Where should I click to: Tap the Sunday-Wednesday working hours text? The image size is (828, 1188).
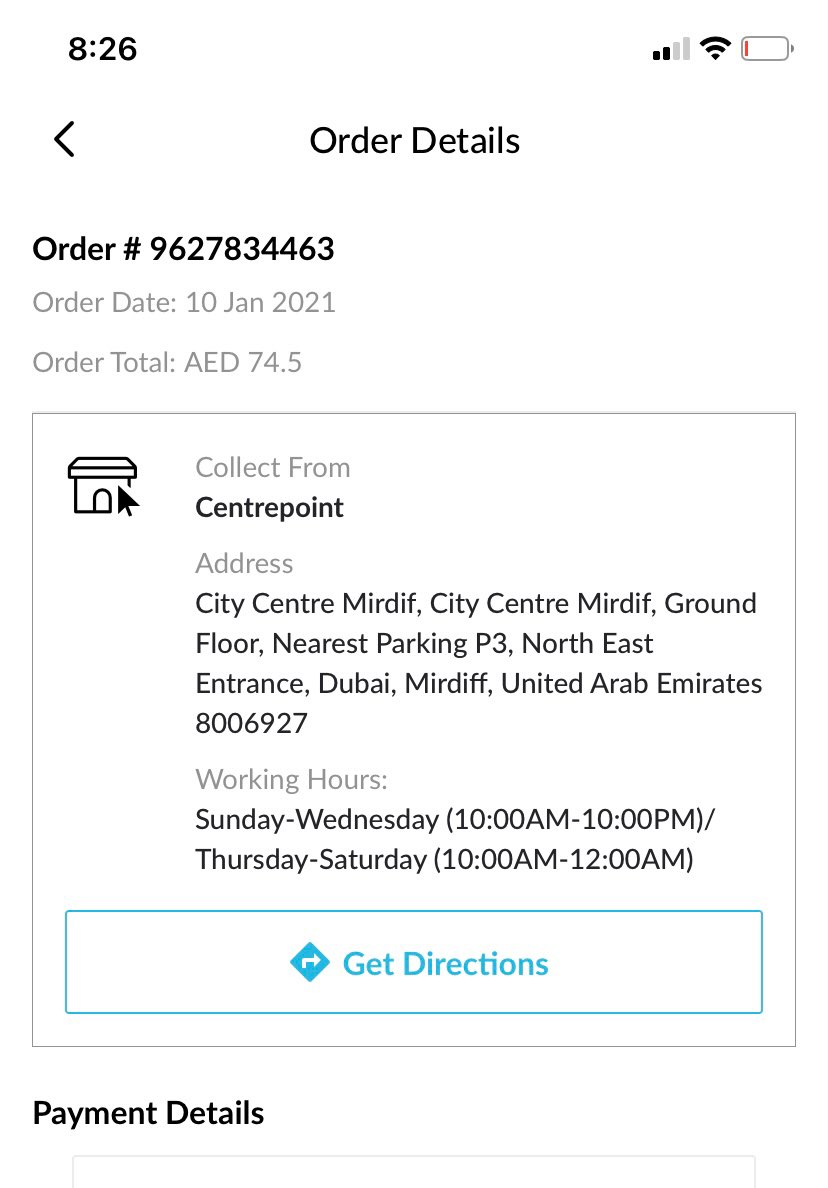(x=455, y=819)
